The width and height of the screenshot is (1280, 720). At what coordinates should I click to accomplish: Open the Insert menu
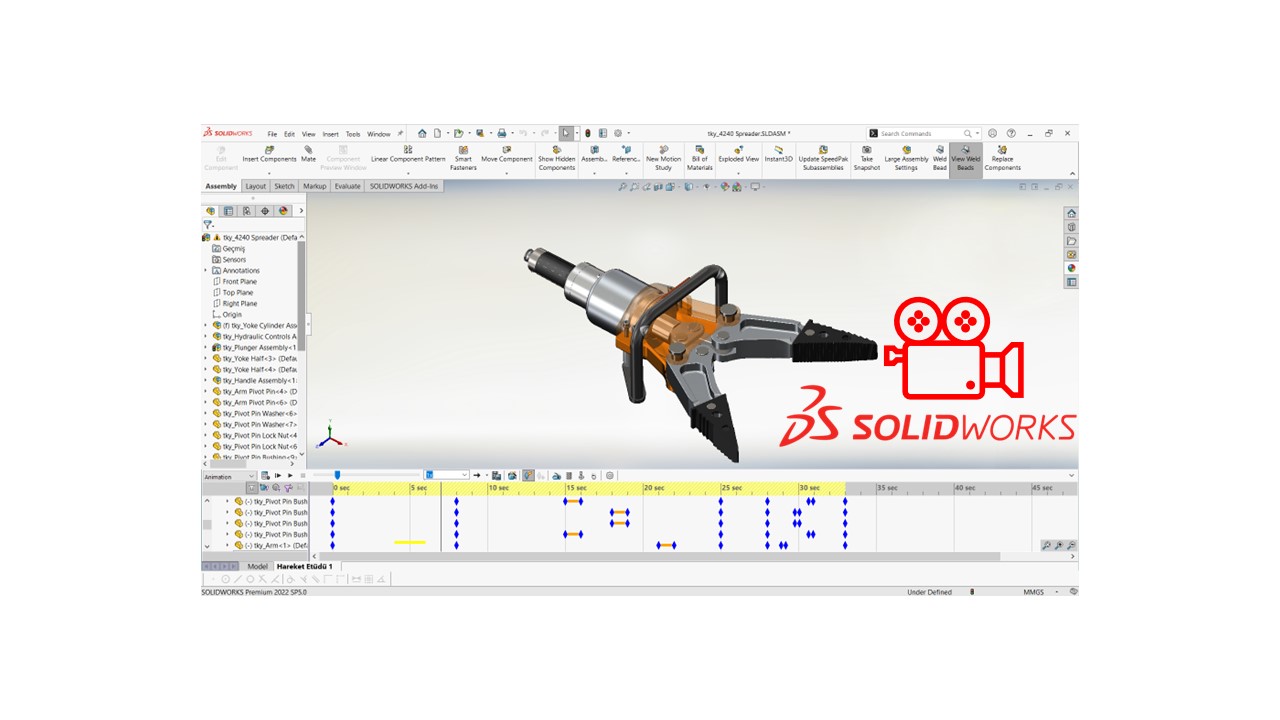pos(330,134)
